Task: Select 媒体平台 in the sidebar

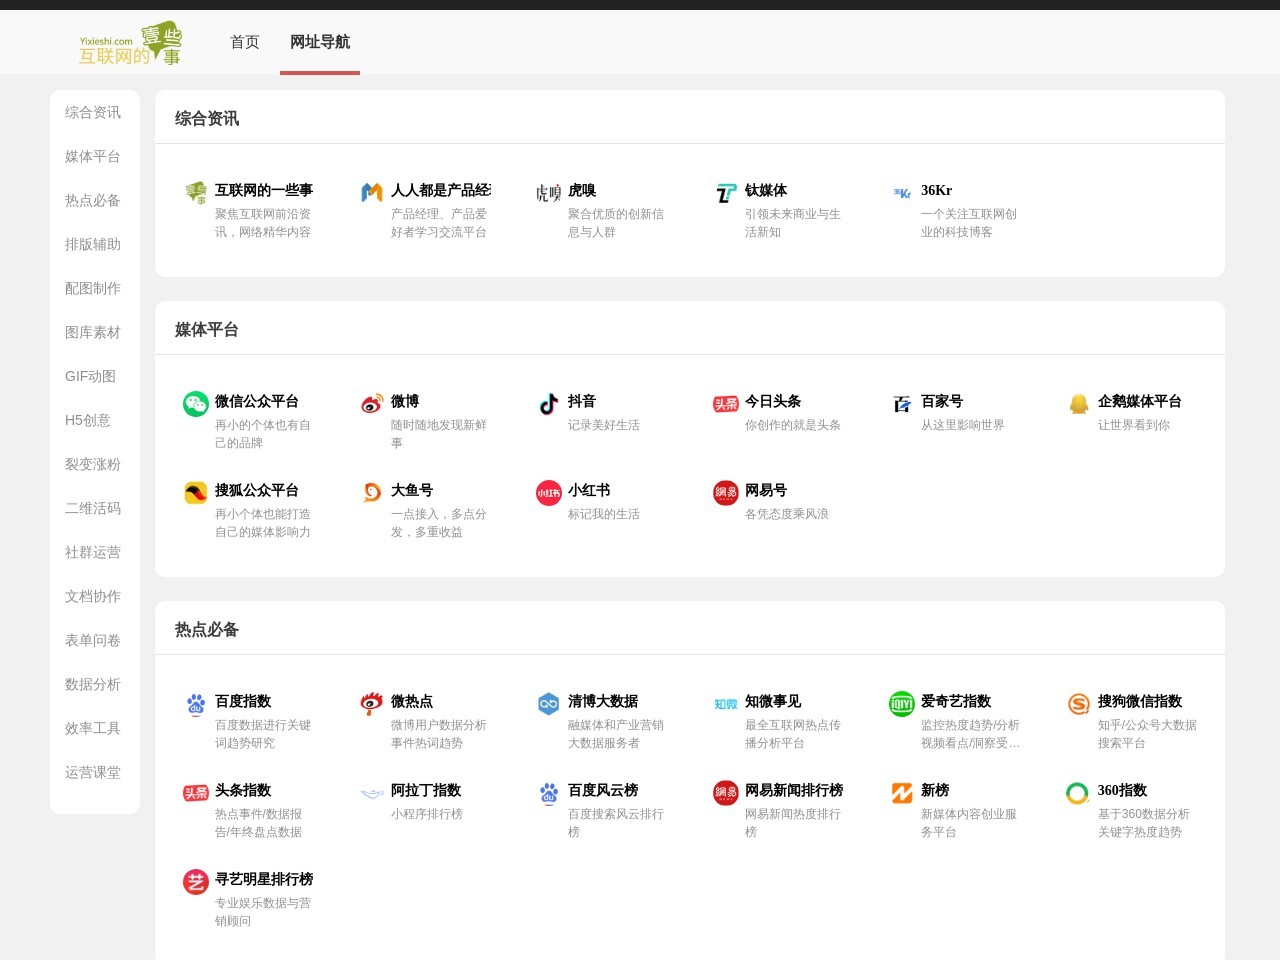Action: [x=93, y=157]
